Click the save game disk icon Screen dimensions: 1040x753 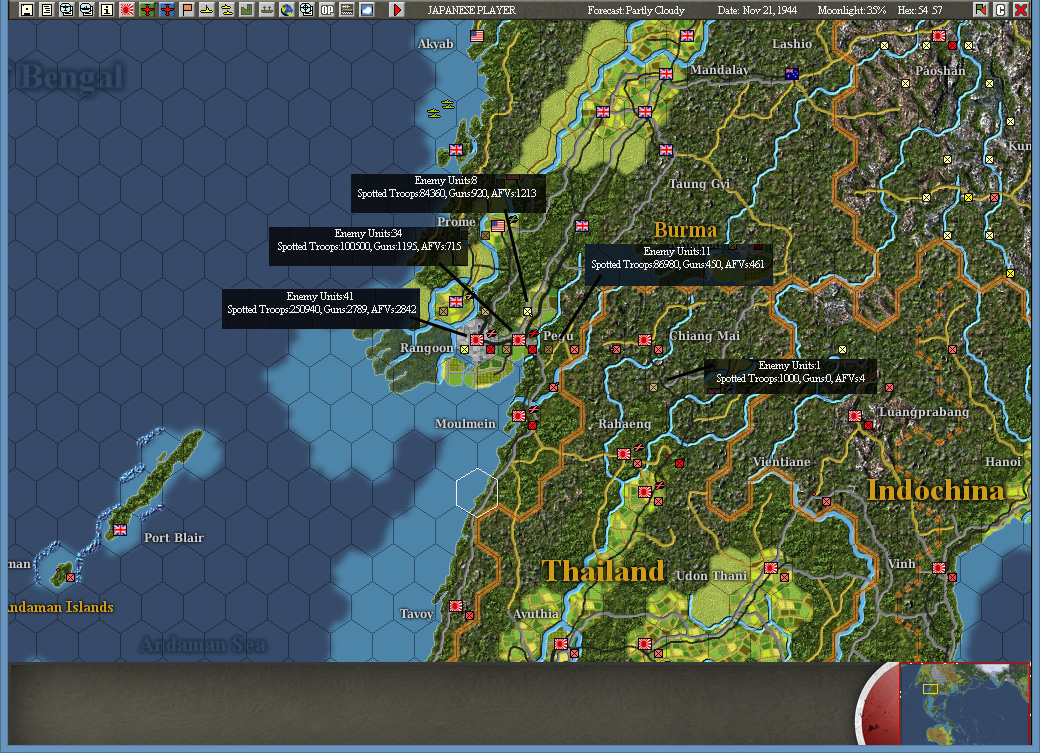[x=27, y=9]
